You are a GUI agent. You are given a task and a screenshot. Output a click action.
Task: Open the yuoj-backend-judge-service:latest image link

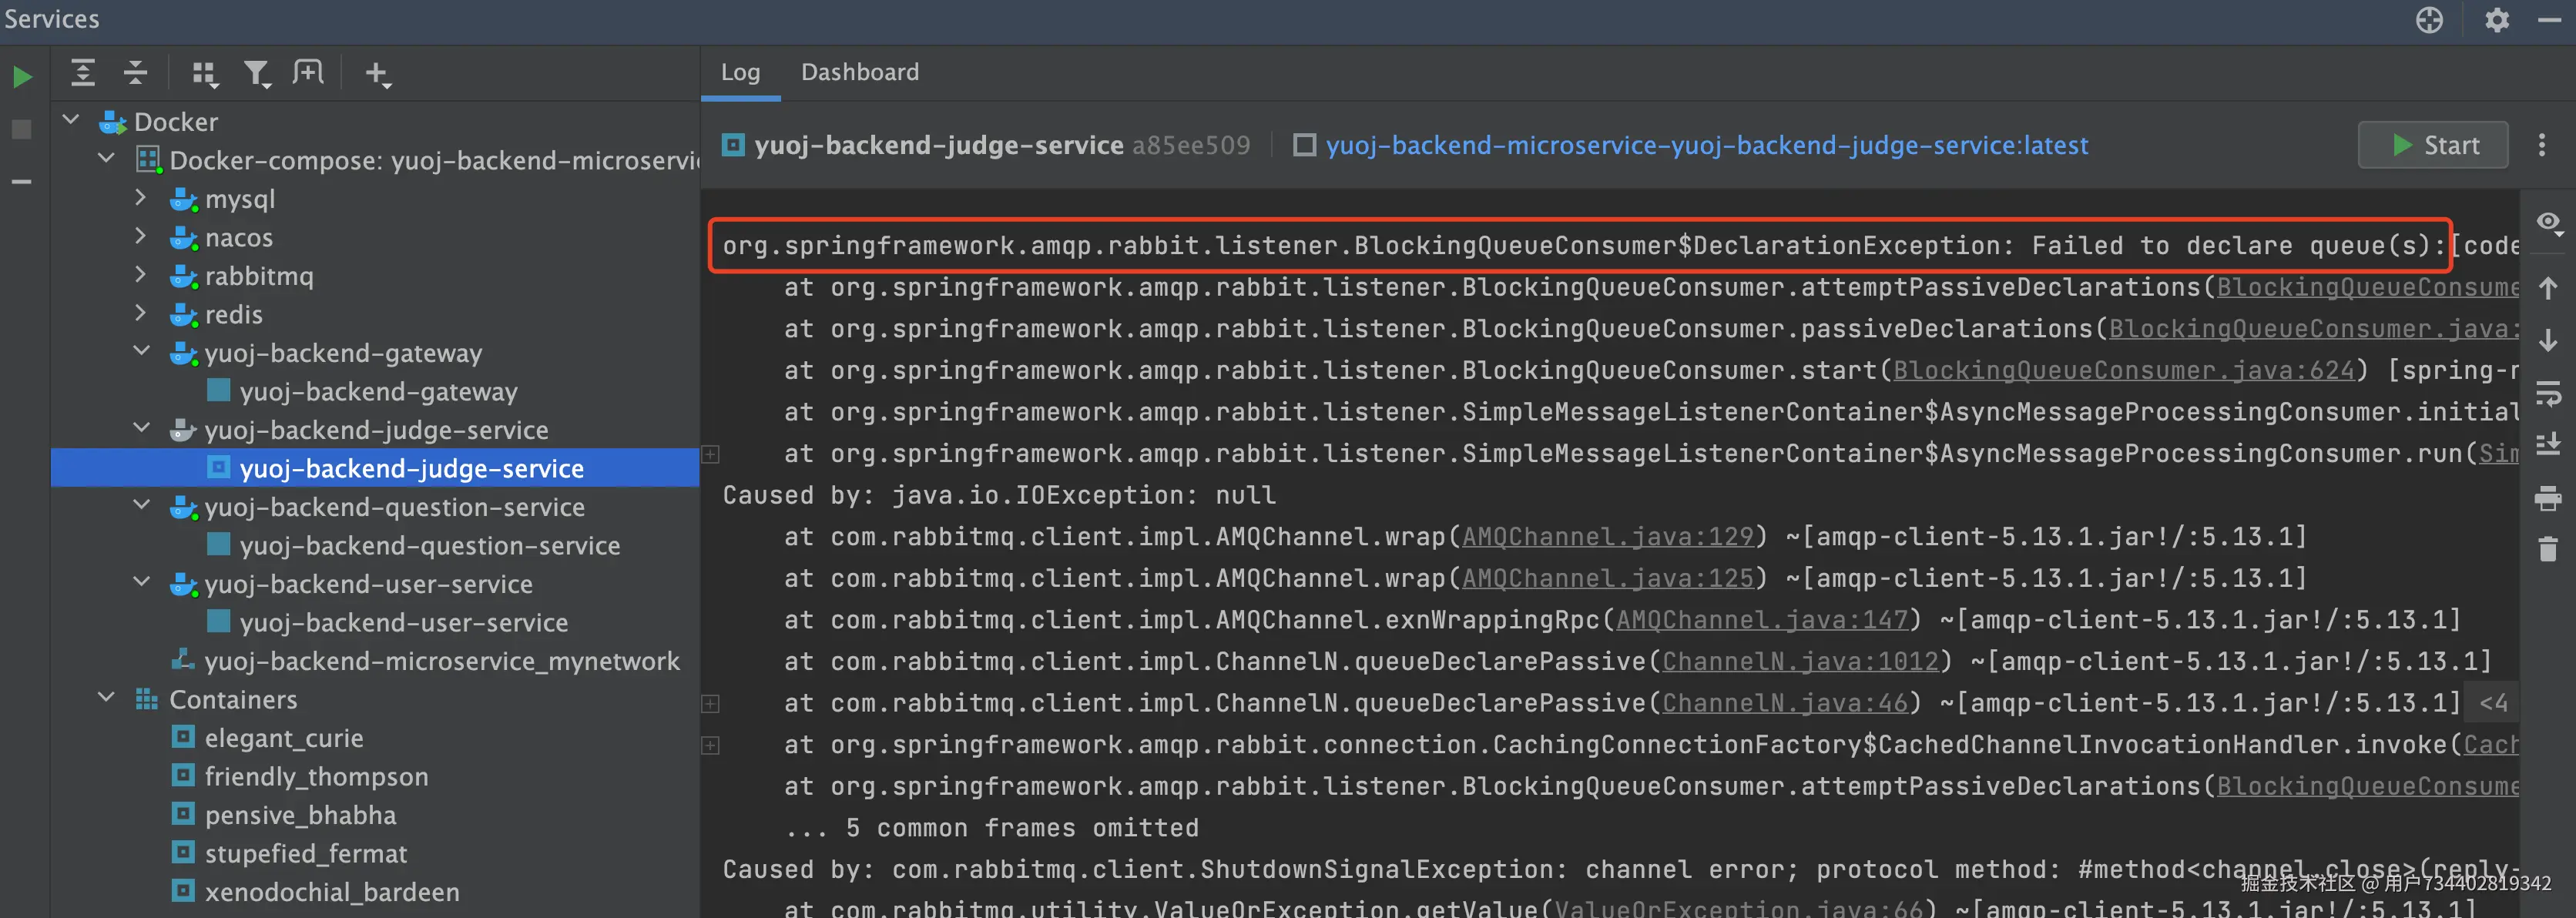[x=1707, y=146]
